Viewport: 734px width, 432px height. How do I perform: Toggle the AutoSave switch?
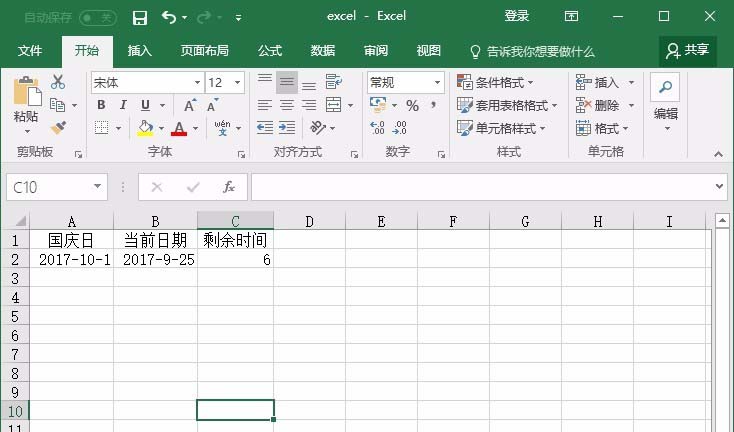pyautogui.click(x=97, y=17)
